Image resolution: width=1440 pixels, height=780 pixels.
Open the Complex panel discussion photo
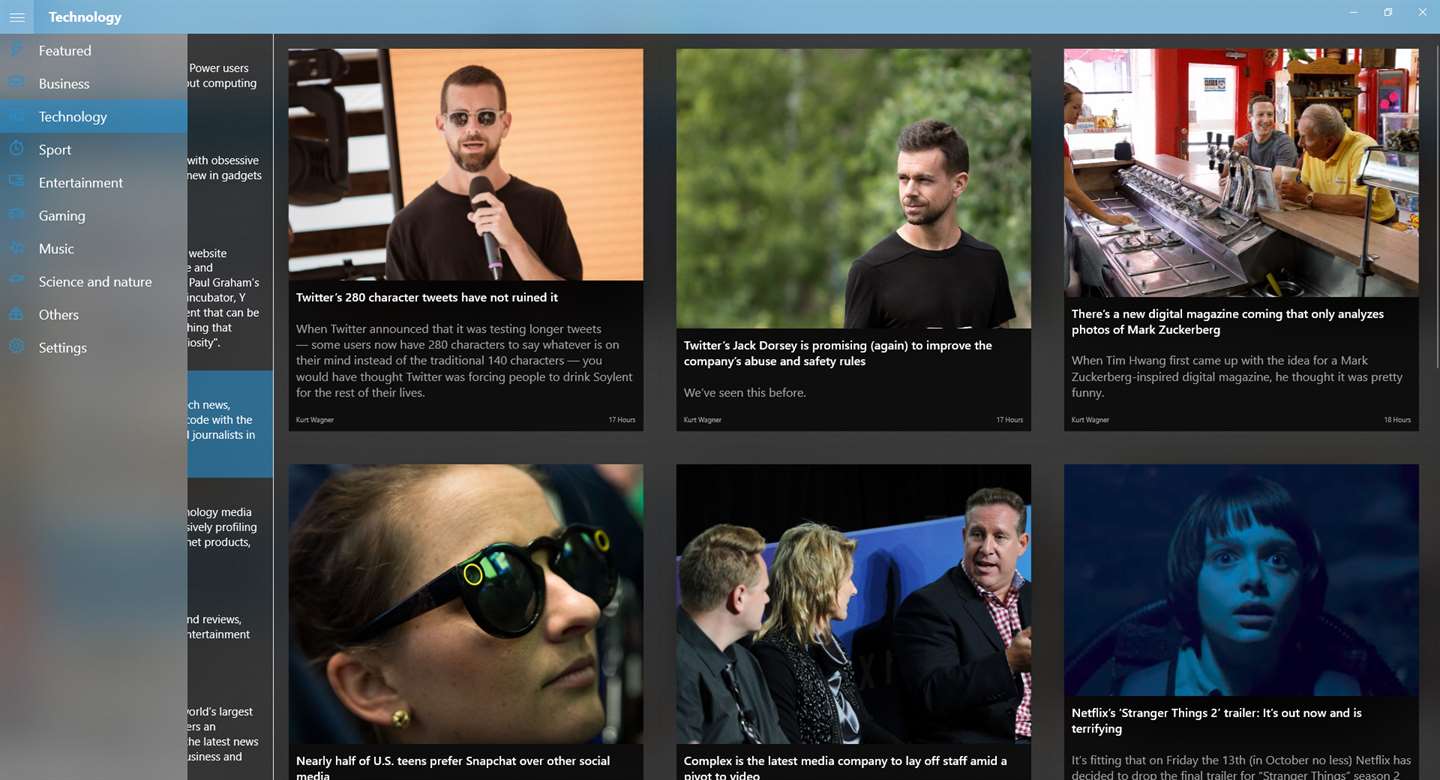[853, 604]
